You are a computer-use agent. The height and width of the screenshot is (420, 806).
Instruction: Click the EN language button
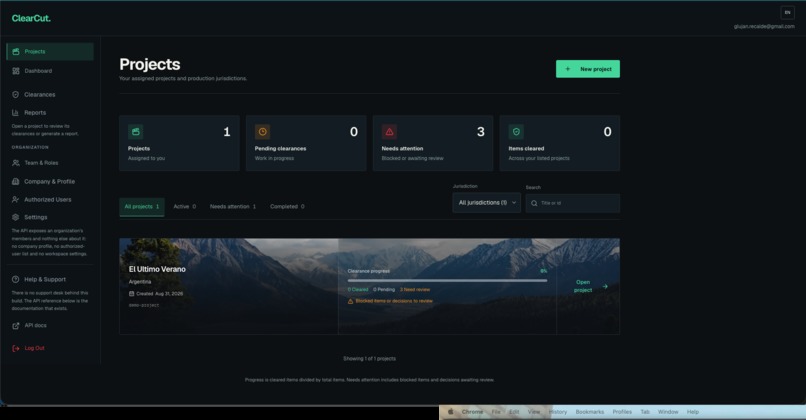tap(787, 12)
